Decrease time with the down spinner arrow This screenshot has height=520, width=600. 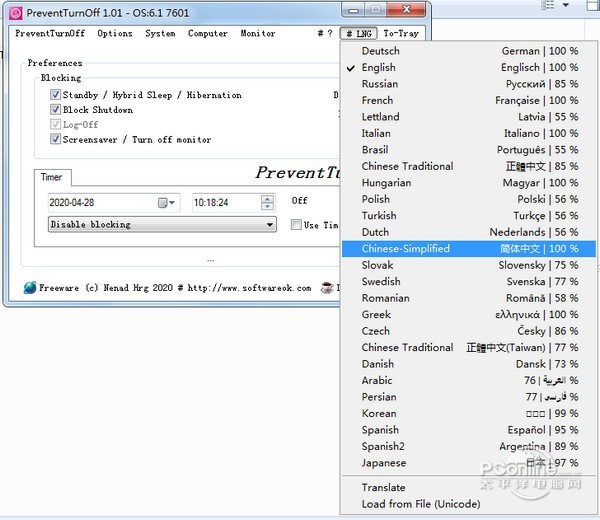[267, 207]
